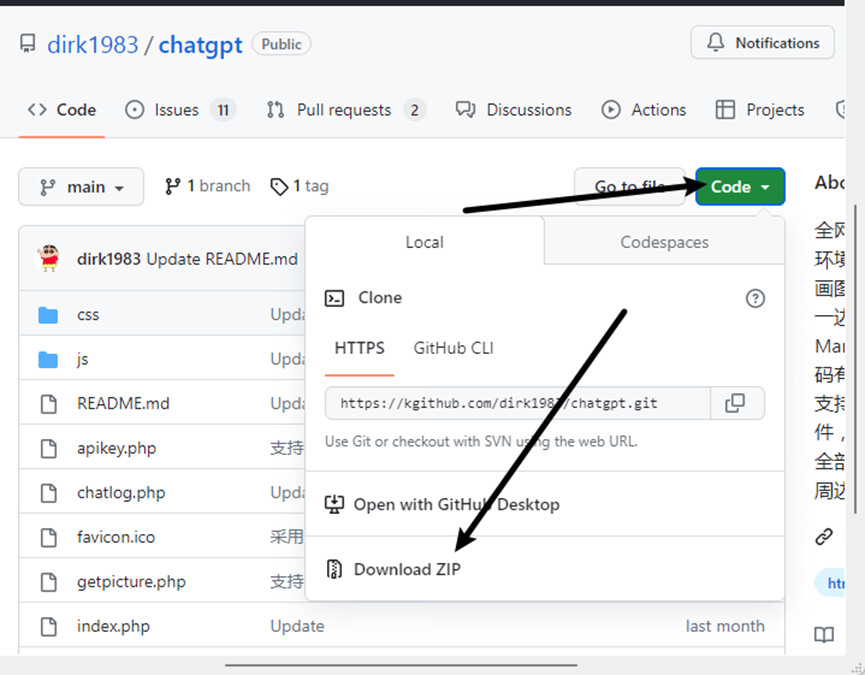Click the Go to file button
The height and width of the screenshot is (675, 865).
click(630, 187)
